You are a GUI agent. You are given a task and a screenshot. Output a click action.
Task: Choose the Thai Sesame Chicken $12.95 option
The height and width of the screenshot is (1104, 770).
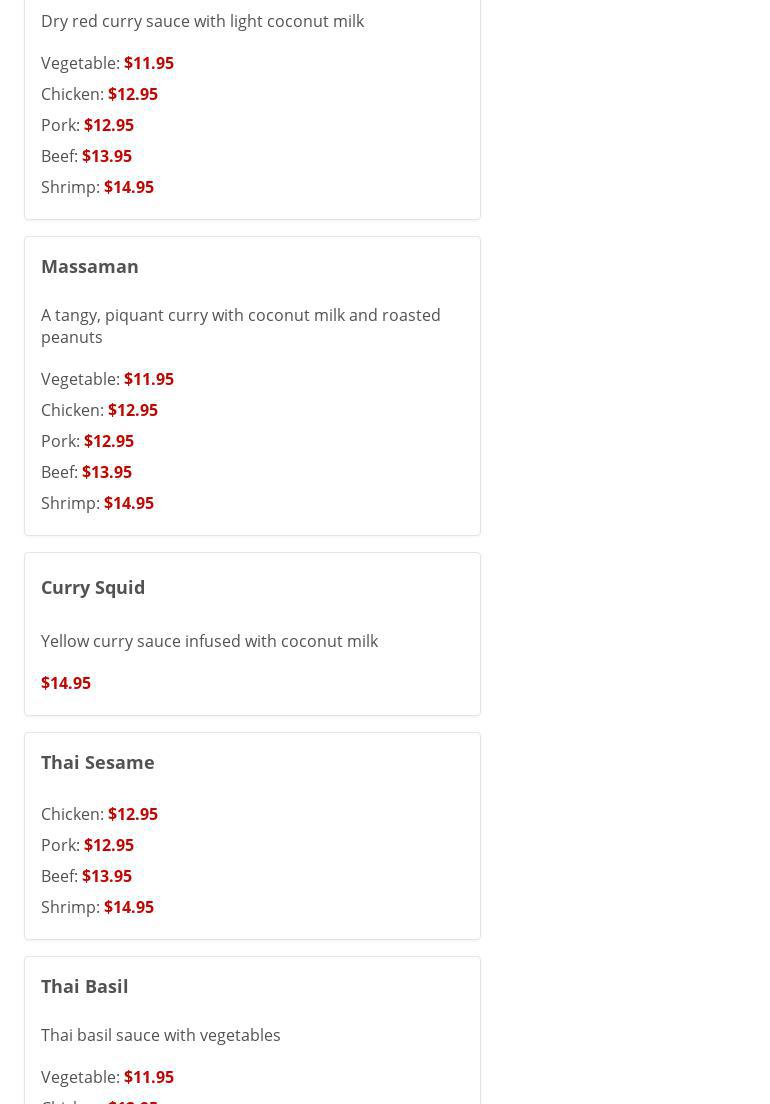132,814
